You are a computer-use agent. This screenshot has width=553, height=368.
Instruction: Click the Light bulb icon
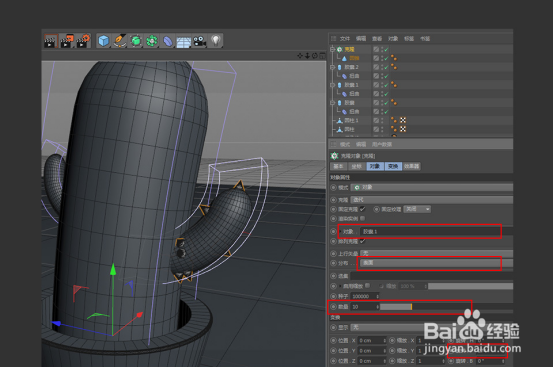pyautogui.click(x=216, y=40)
